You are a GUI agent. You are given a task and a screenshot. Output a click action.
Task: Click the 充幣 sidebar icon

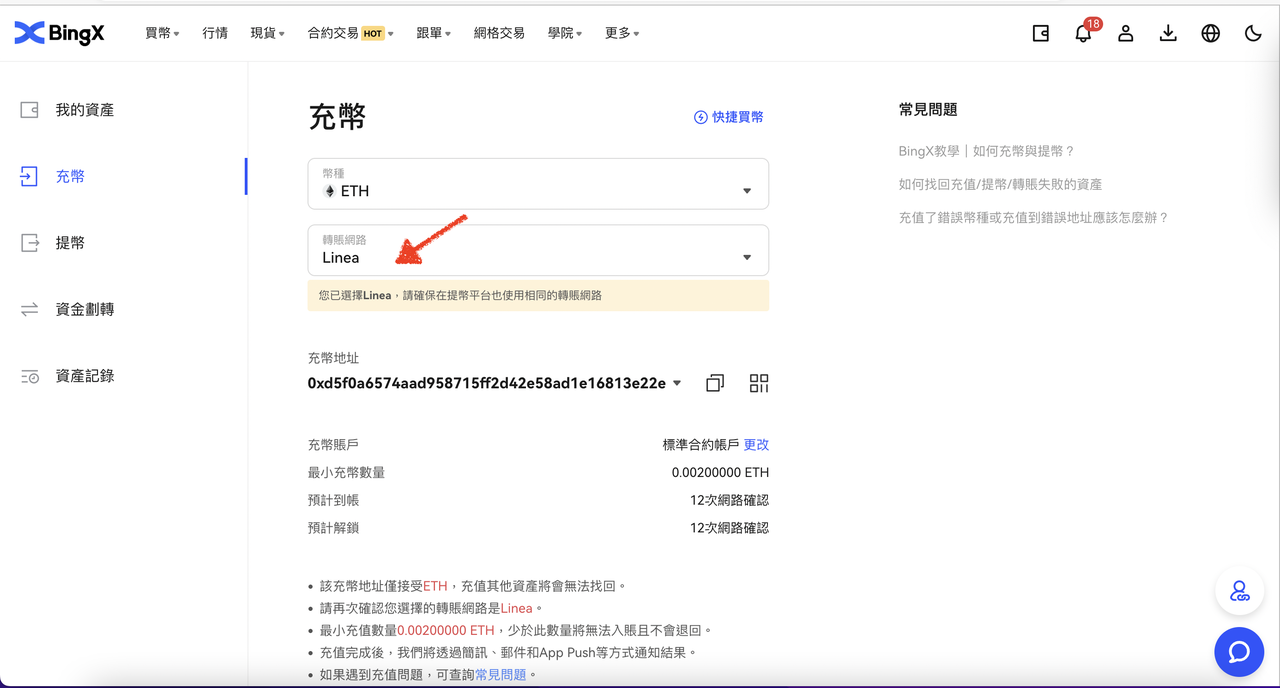(29, 176)
